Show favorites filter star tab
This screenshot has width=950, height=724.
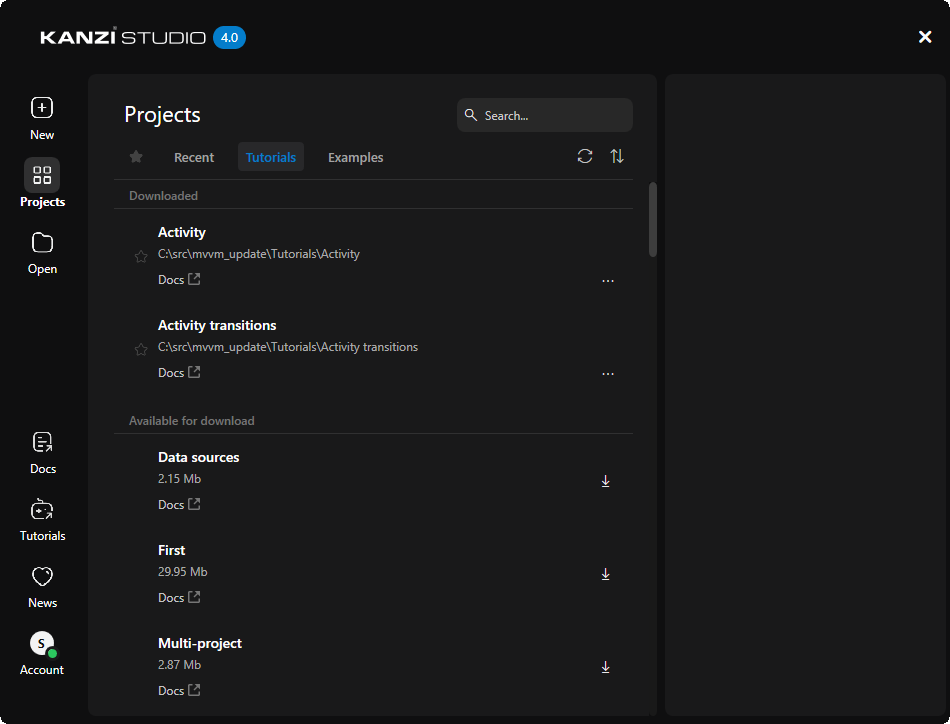[137, 157]
